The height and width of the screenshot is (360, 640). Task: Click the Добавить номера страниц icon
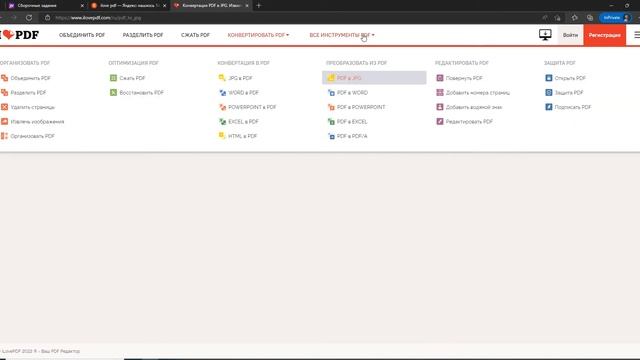(440, 93)
